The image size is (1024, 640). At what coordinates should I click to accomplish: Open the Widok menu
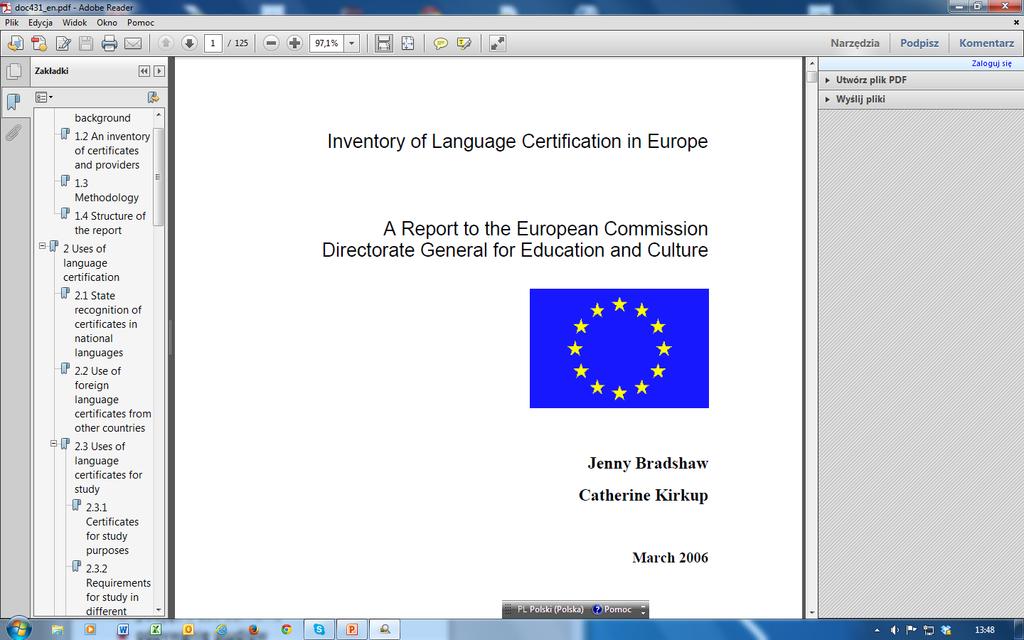coord(74,22)
